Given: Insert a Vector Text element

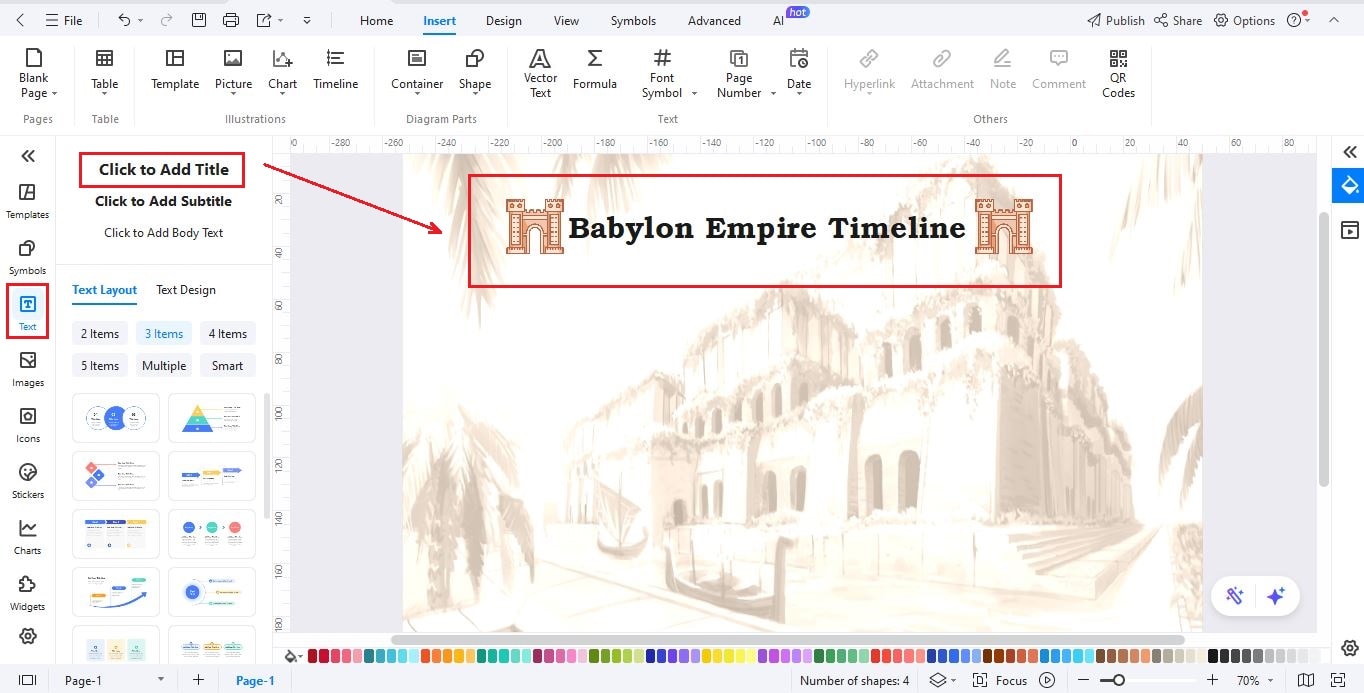Looking at the screenshot, I should pos(540,70).
